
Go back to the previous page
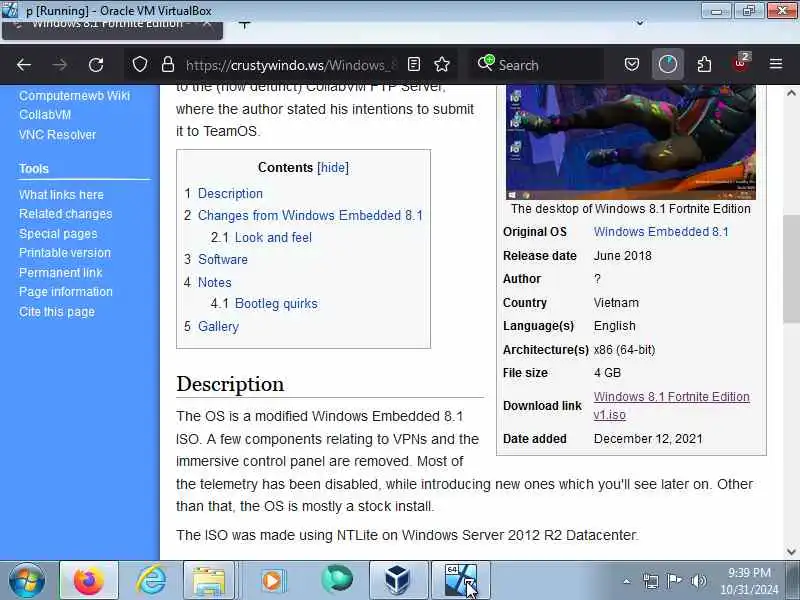coord(24,65)
